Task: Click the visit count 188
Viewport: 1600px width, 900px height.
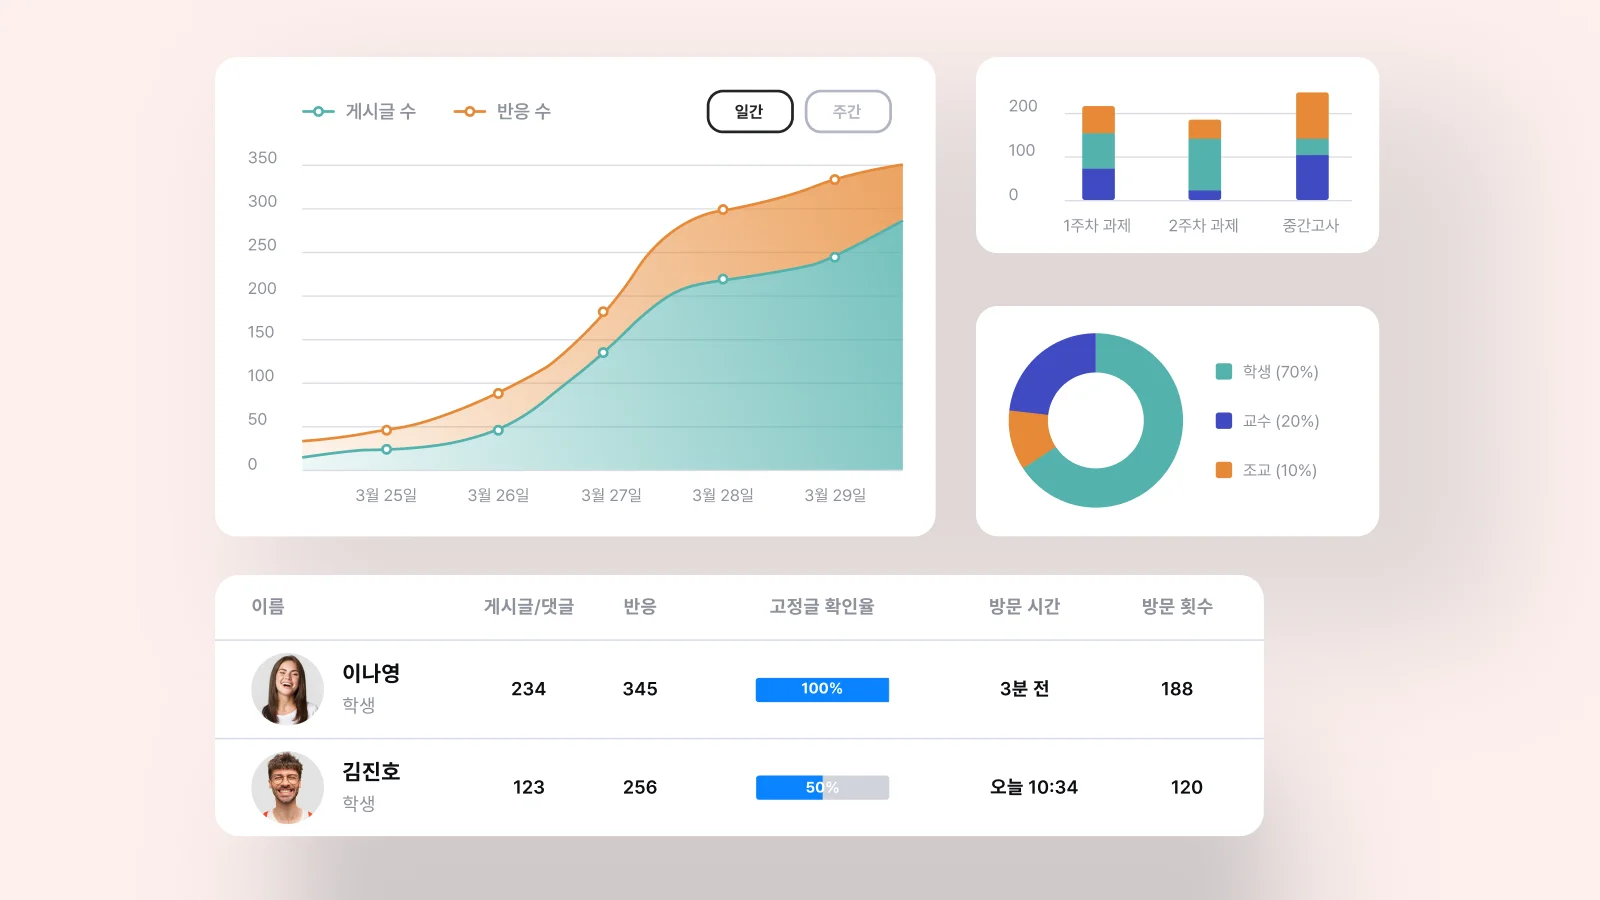Action: click(1177, 689)
